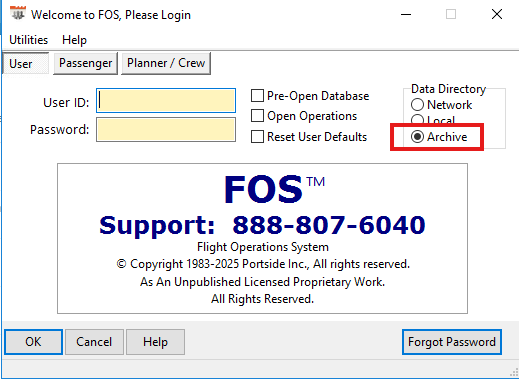
Task: Click the Cancel button
Action: (x=94, y=342)
